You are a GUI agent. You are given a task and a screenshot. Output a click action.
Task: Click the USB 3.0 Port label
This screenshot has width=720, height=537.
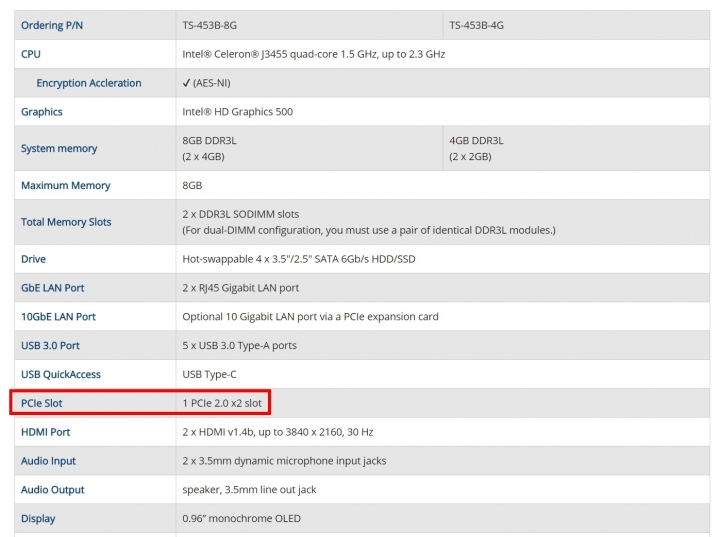pos(50,346)
